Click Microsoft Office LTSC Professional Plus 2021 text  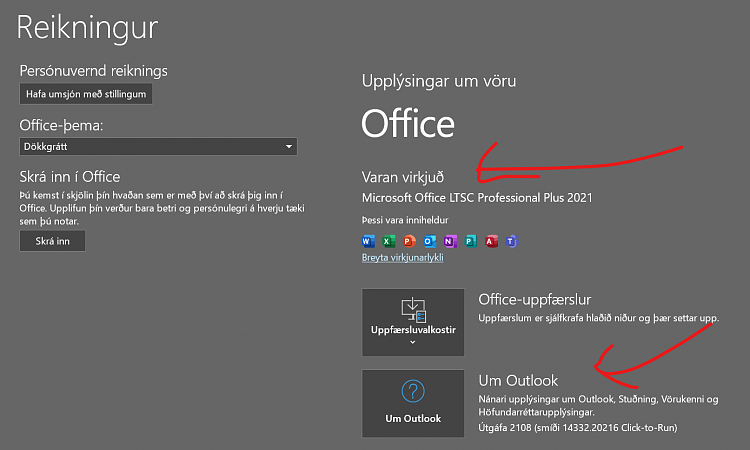(x=477, y=198)
